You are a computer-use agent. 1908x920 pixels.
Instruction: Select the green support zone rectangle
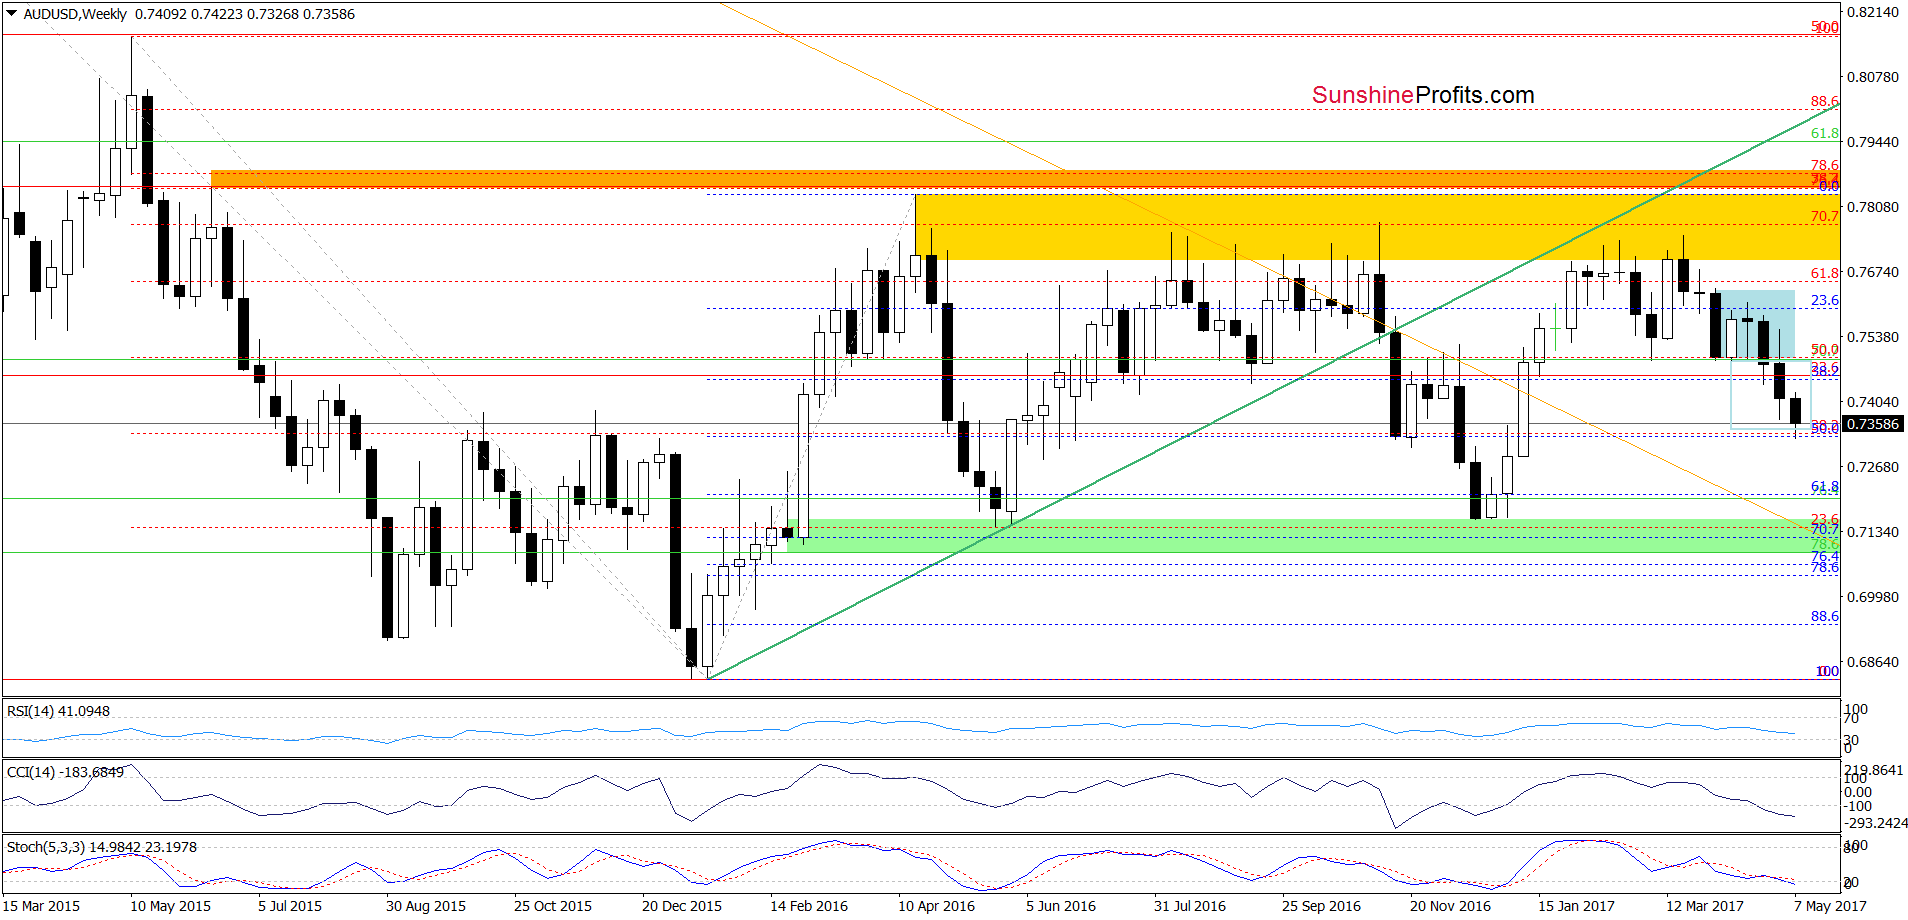tap(1313, 536)
